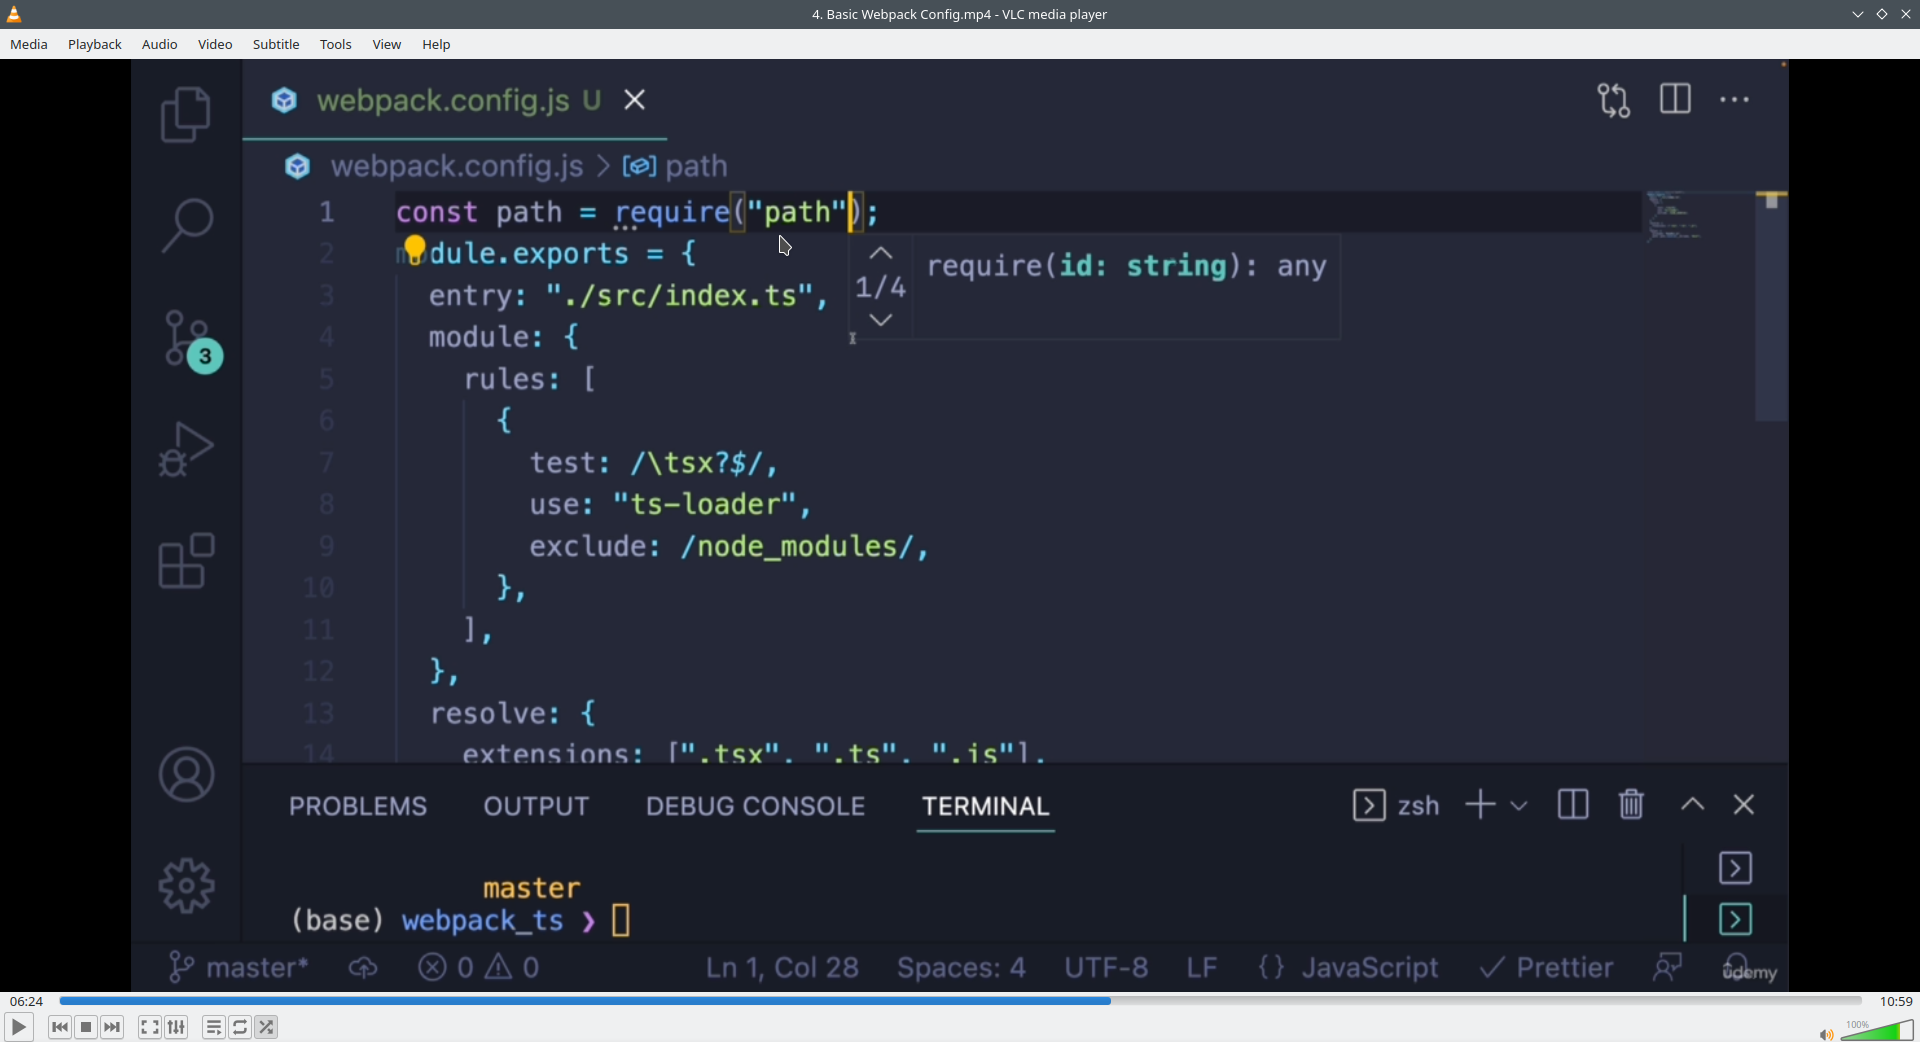Select the lower terminal in the terminal list

(x=1736, y=920)
